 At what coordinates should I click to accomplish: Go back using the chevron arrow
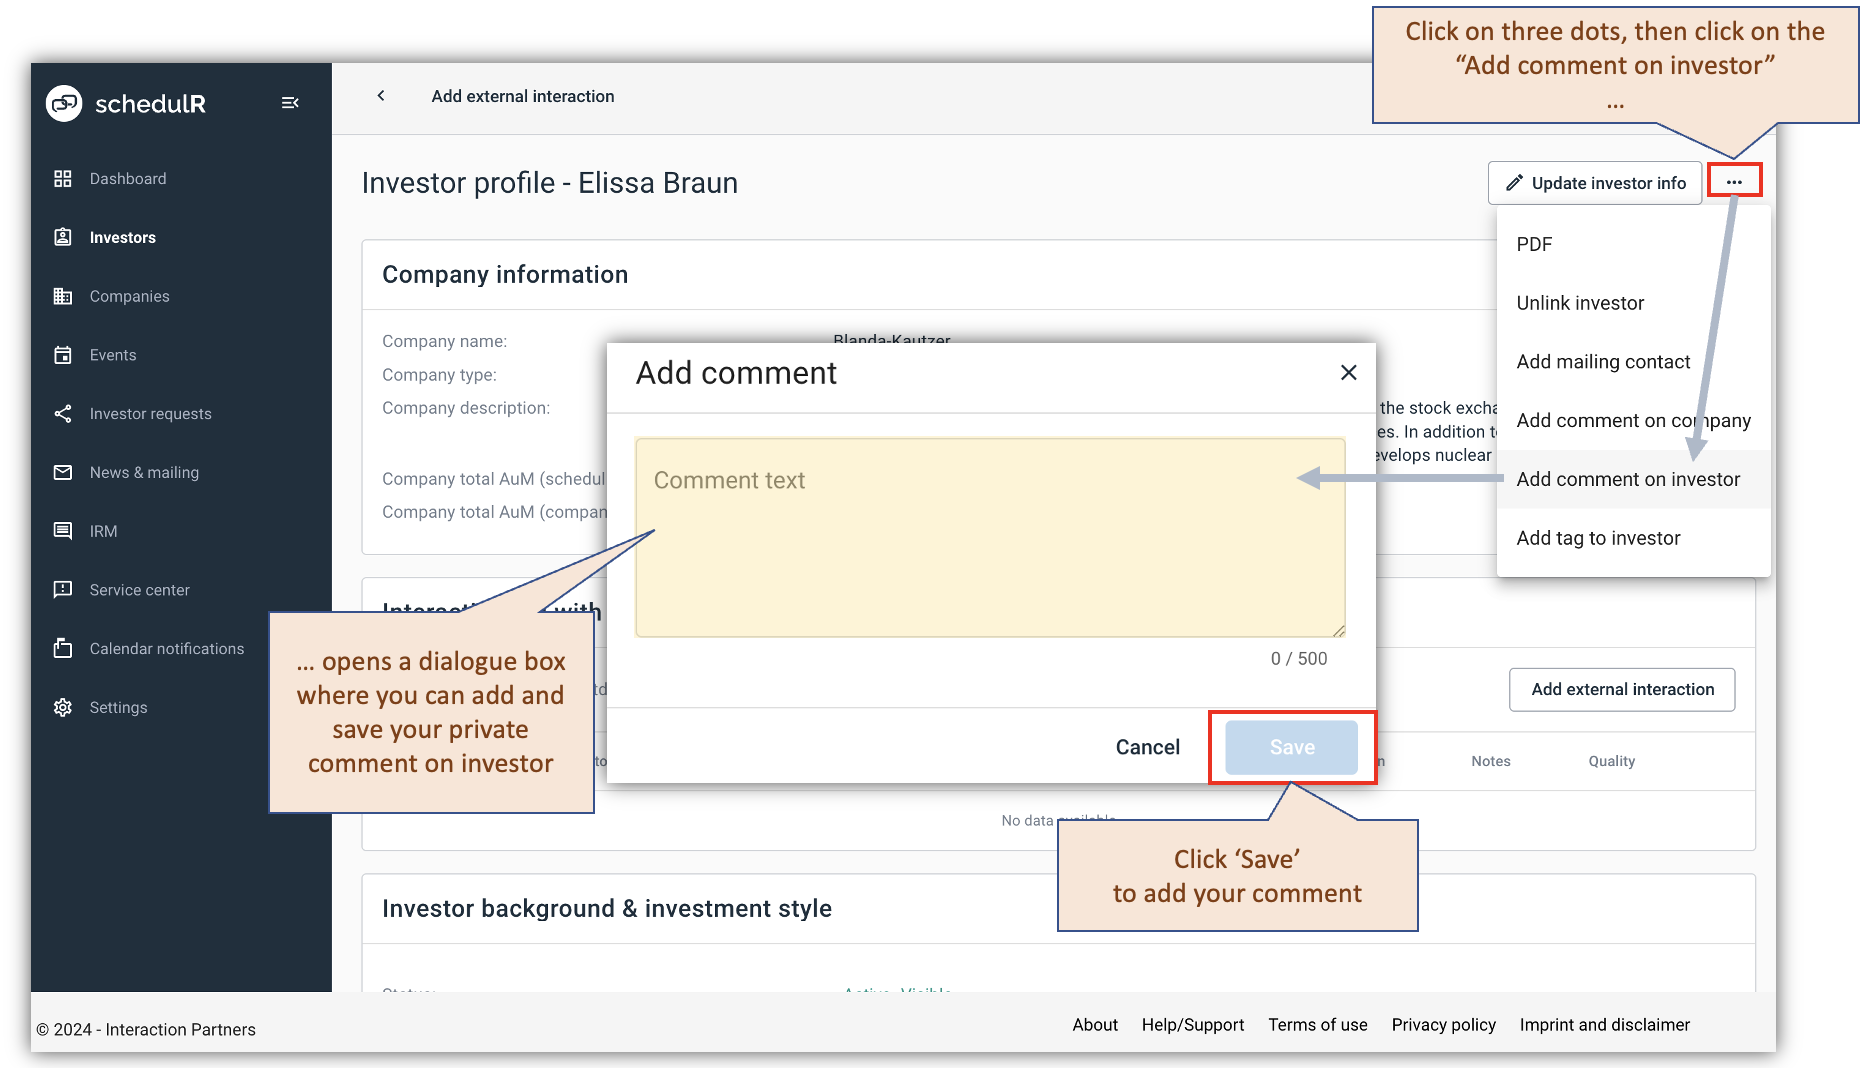click(x=381, y=95)
